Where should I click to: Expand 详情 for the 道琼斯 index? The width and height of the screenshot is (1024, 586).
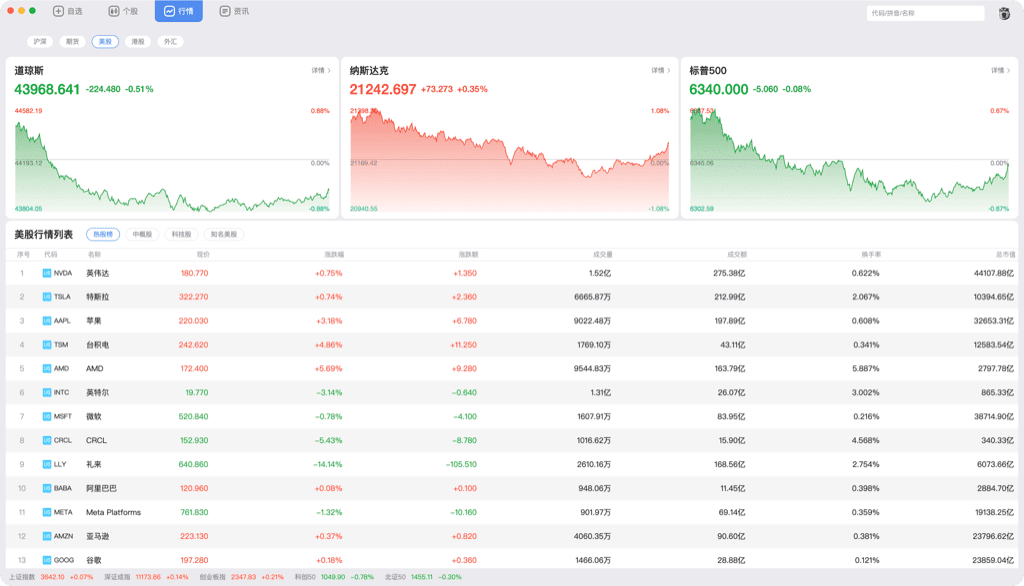pos(321,71)
